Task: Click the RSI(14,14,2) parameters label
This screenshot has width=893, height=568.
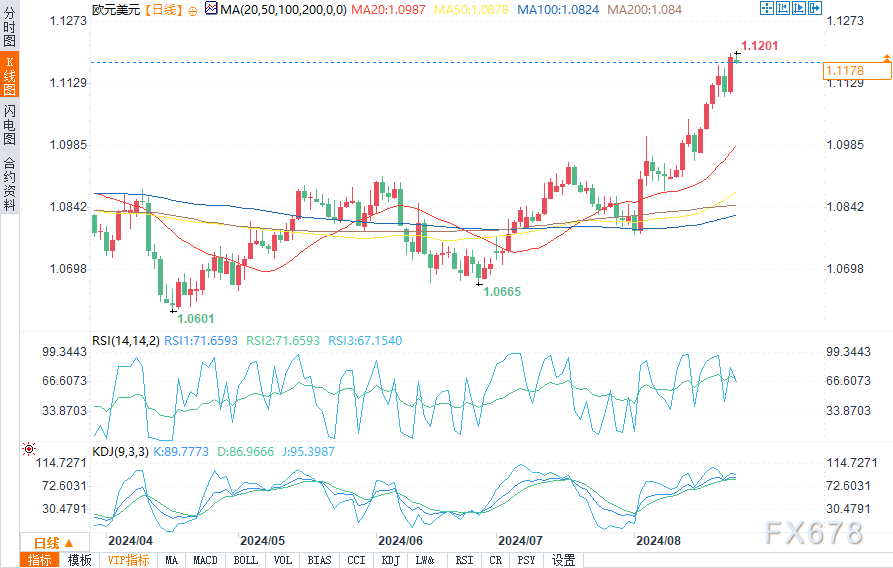Action: (x=126, y=341)
